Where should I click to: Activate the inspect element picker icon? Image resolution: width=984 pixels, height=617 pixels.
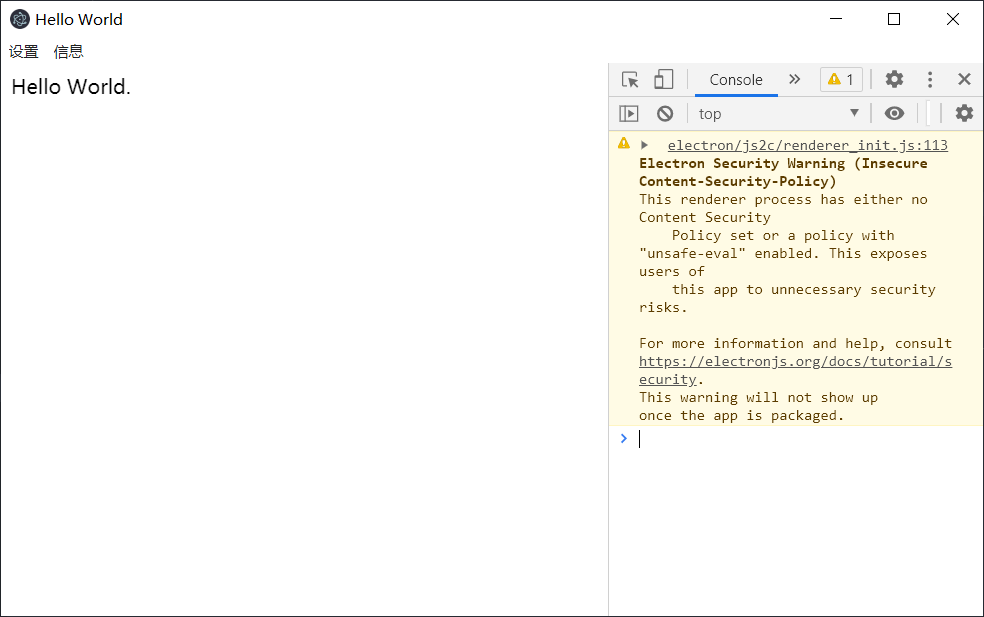point(630,80)
